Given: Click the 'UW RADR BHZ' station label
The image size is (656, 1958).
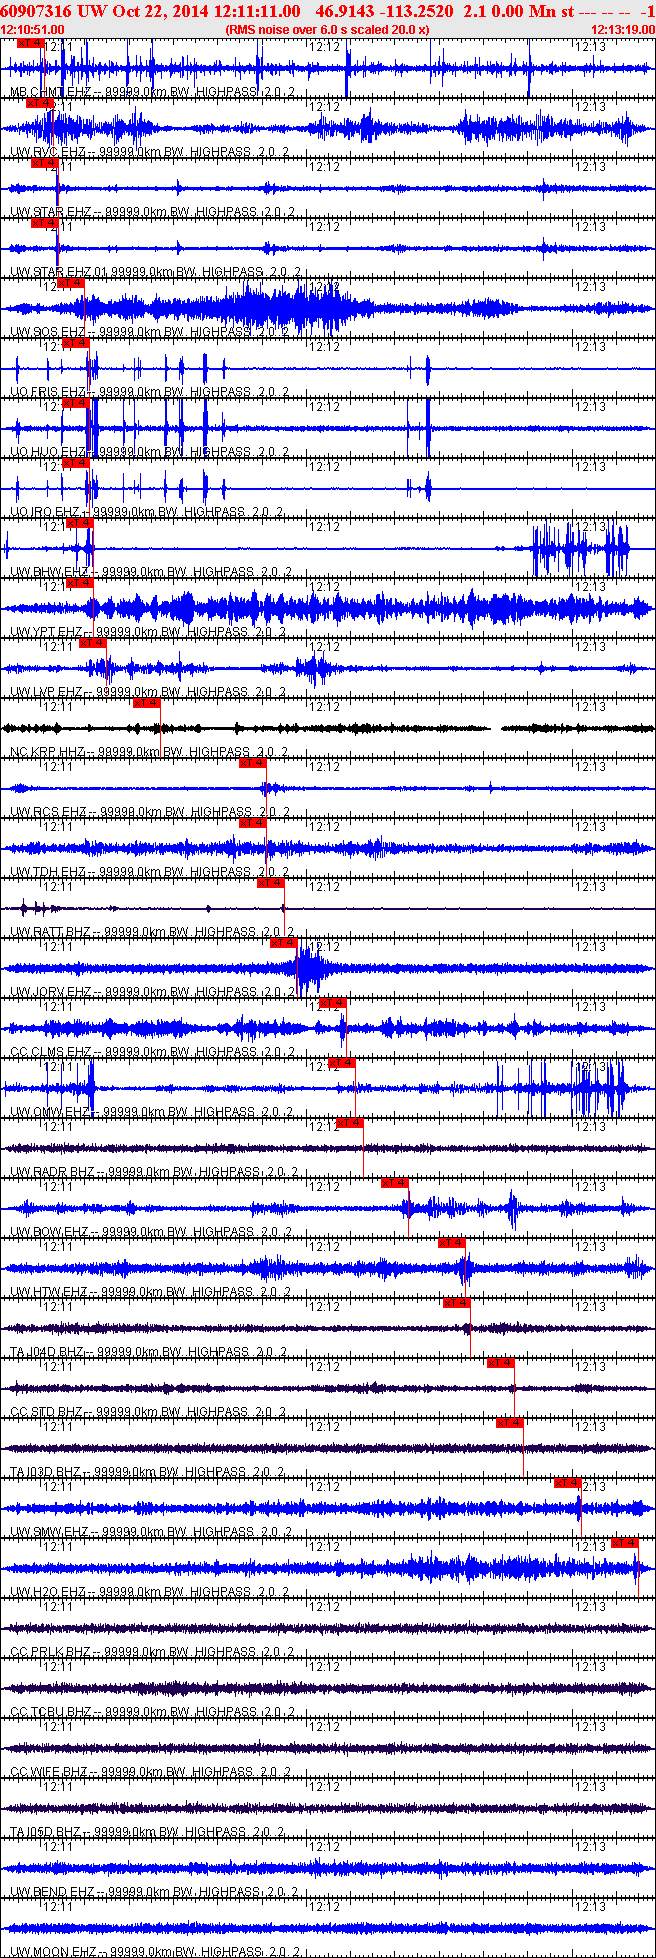Looking at the screenshot, I should (x=53, y=1172).
